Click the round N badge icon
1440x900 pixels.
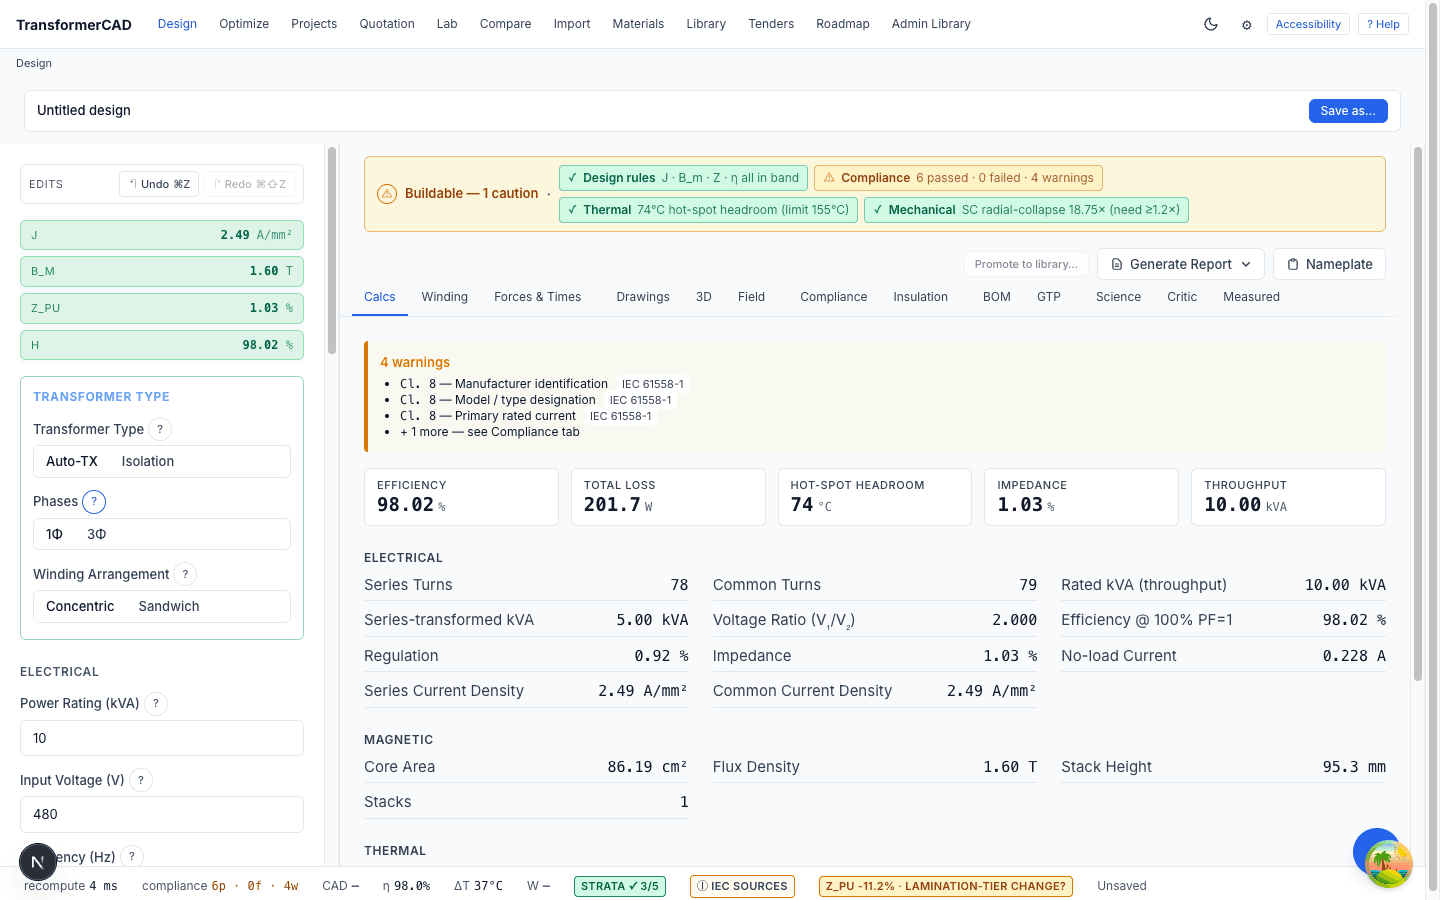(38, 861)
